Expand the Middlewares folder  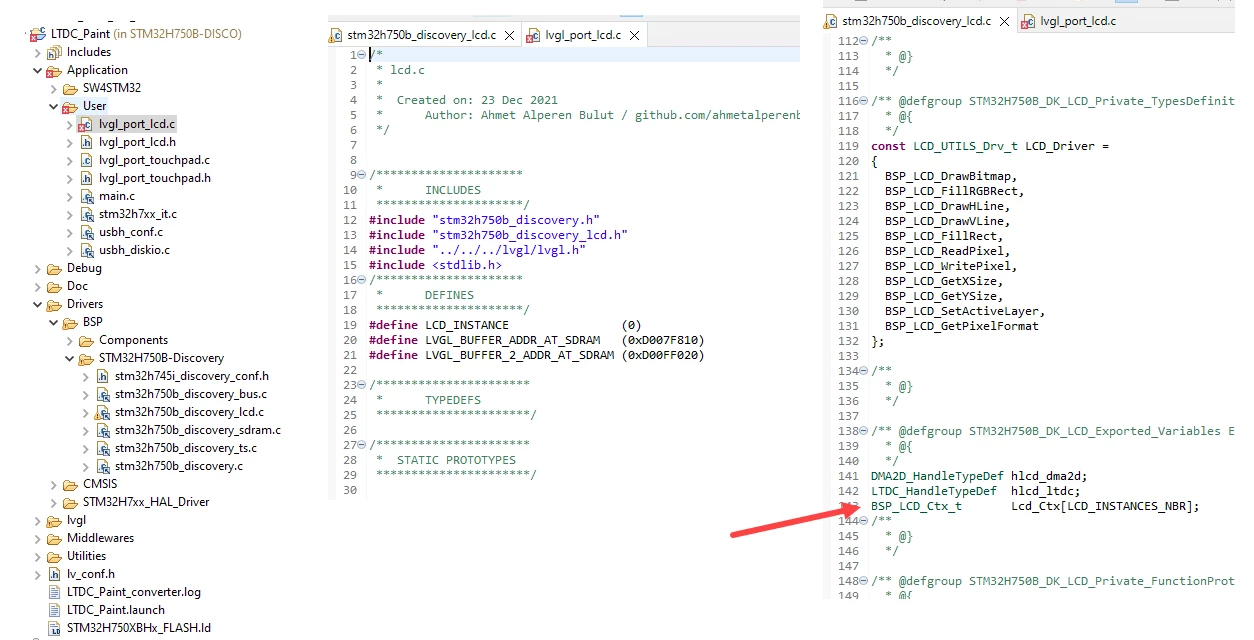38,538
